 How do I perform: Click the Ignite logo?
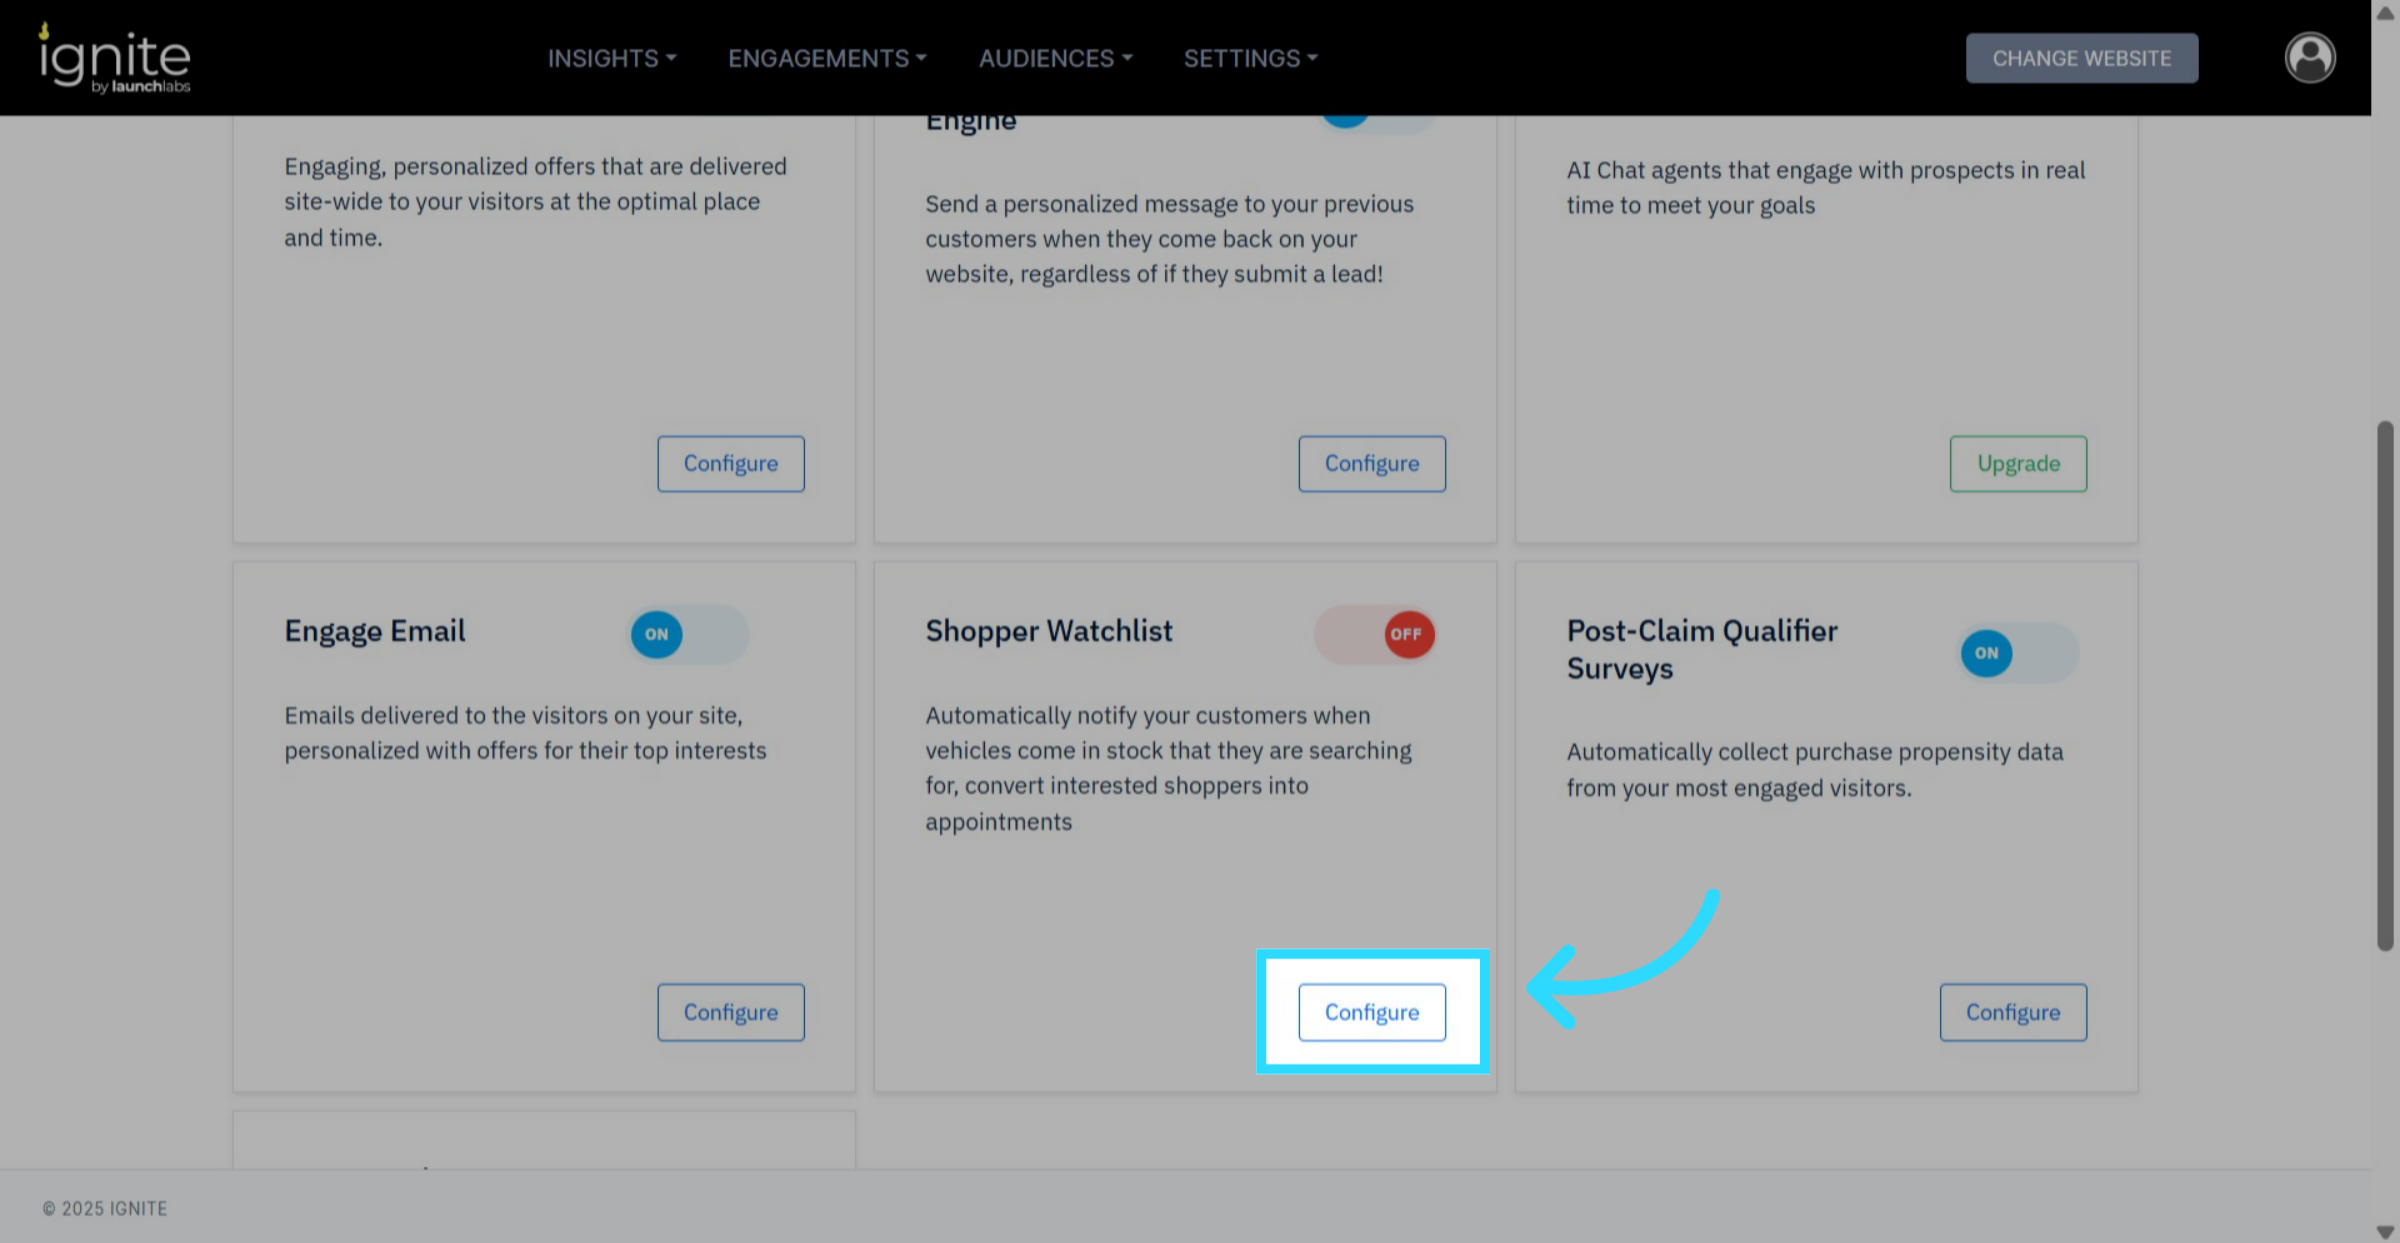[114, 58]
